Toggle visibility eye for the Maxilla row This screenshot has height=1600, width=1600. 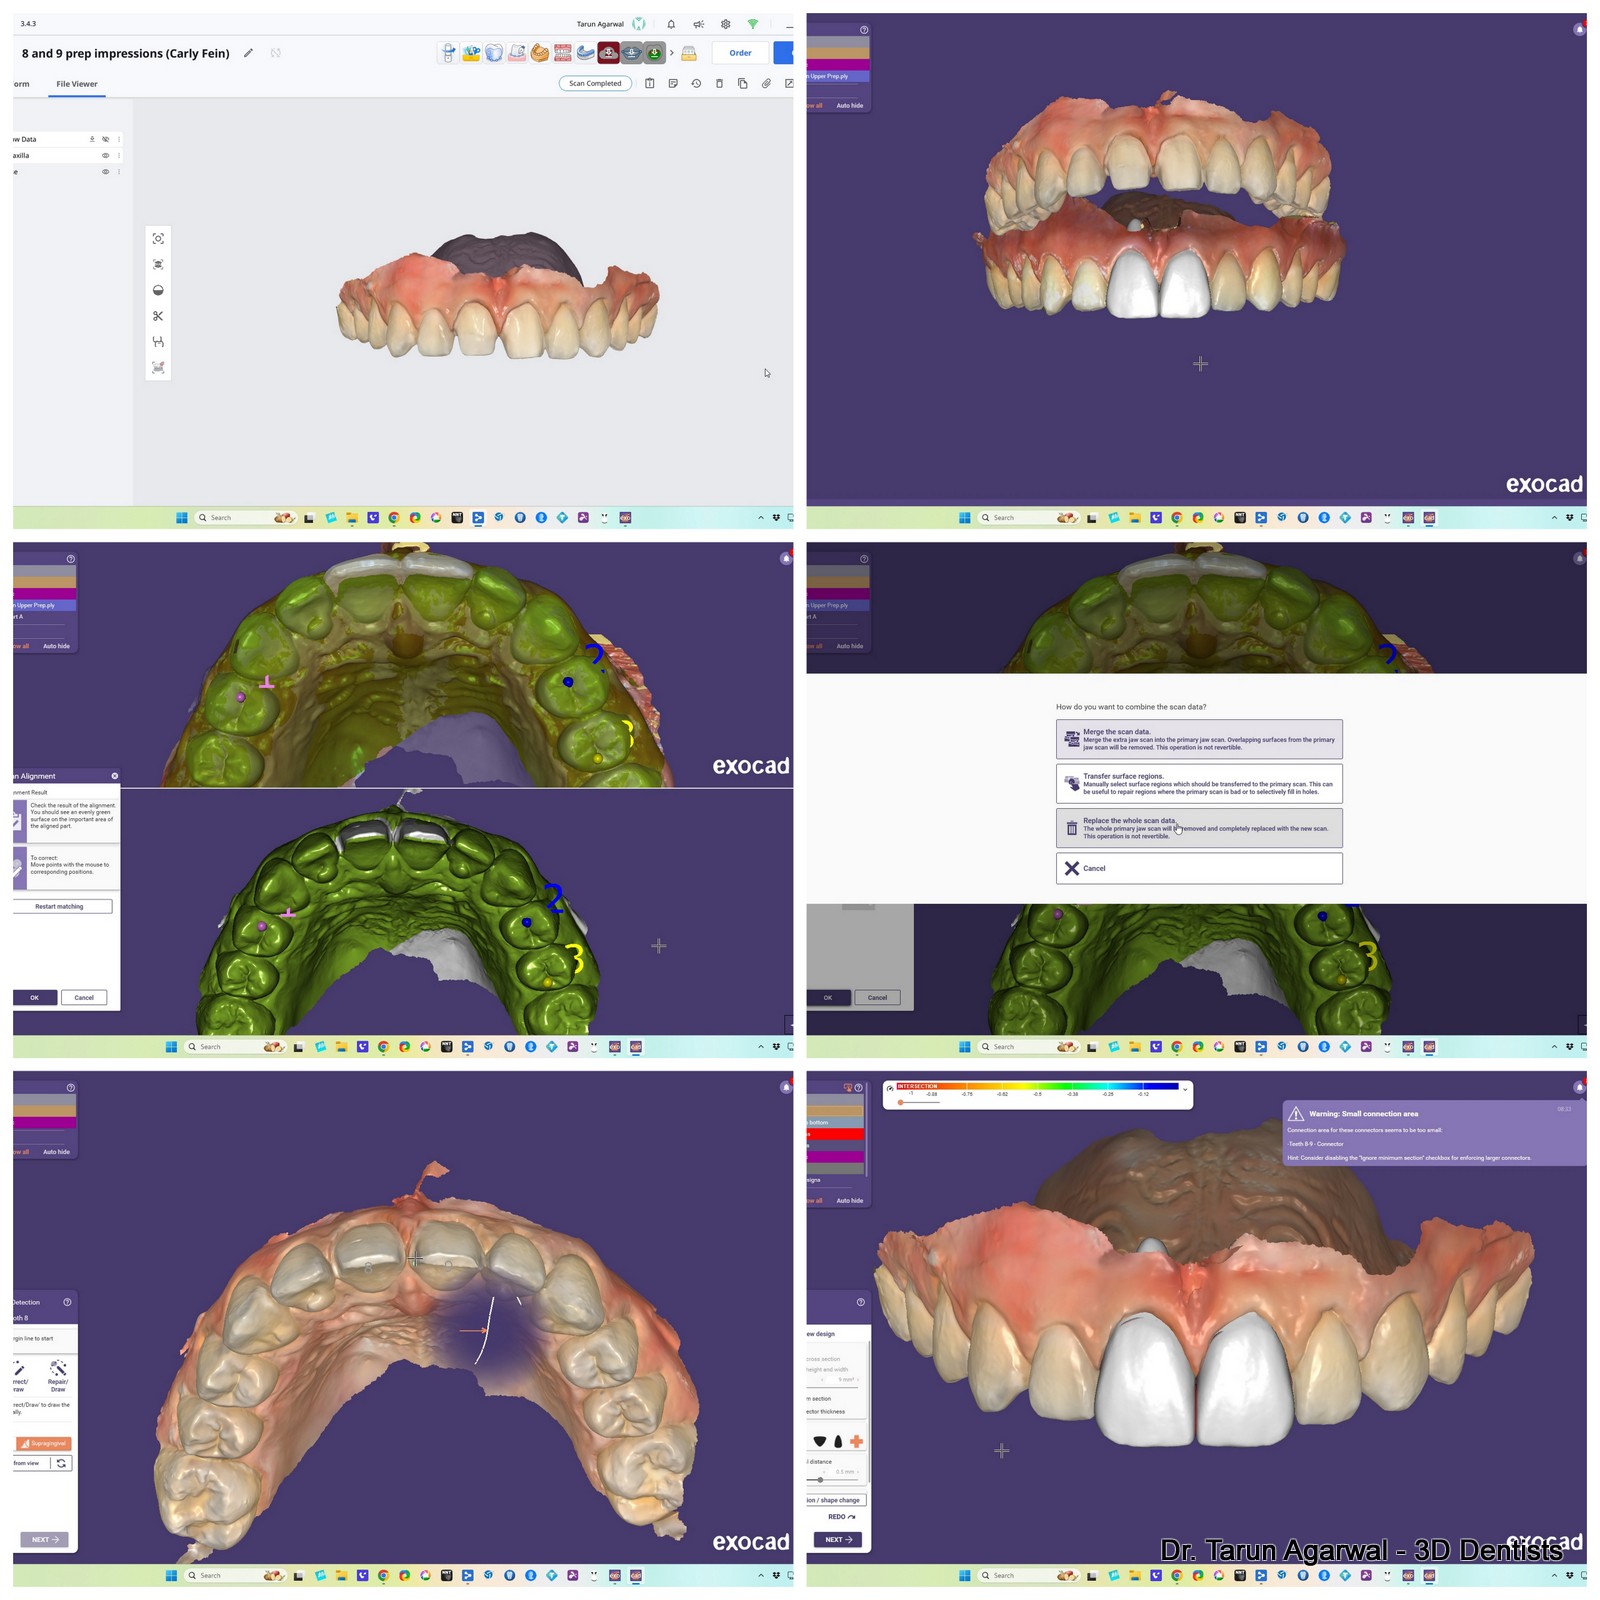(105, 156)
